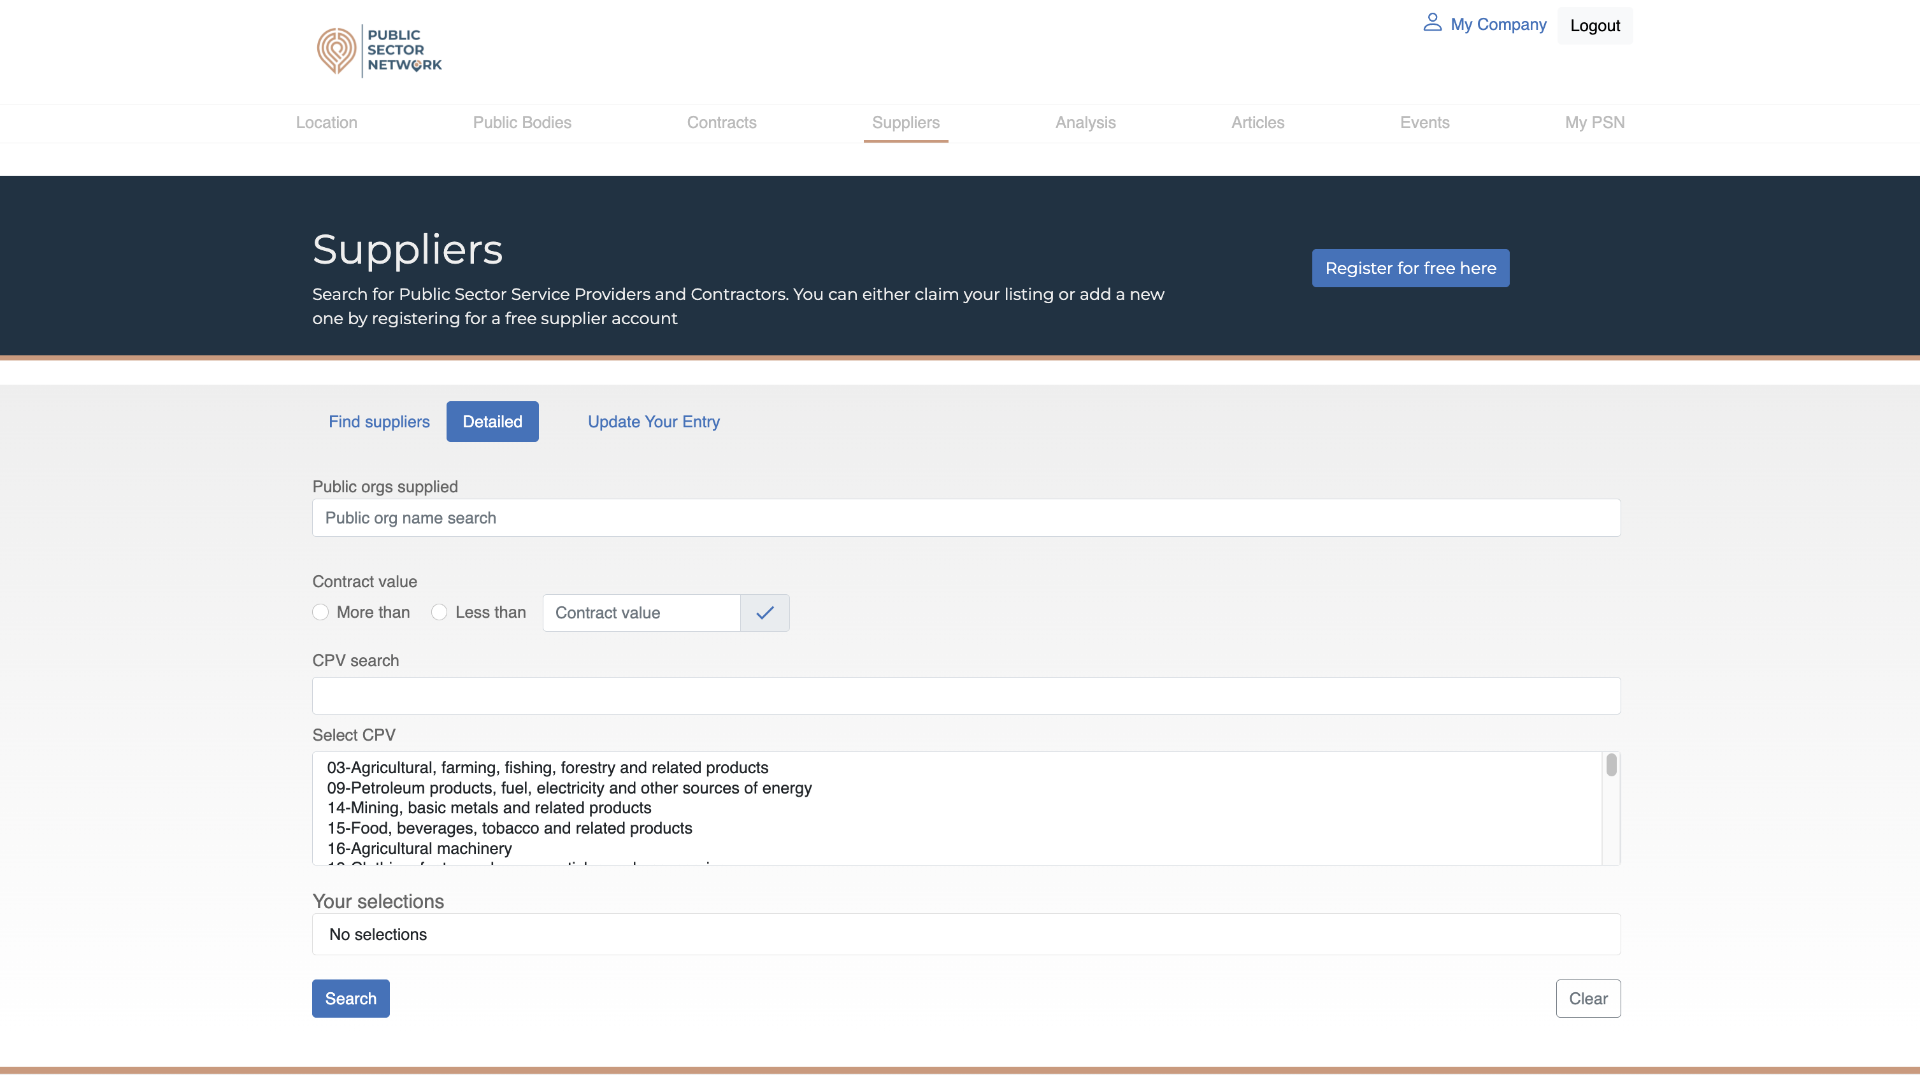Open the My Company link
Image resolution: width=1920 pixels, height=1075 pixels.
[x=1498, y=24]
